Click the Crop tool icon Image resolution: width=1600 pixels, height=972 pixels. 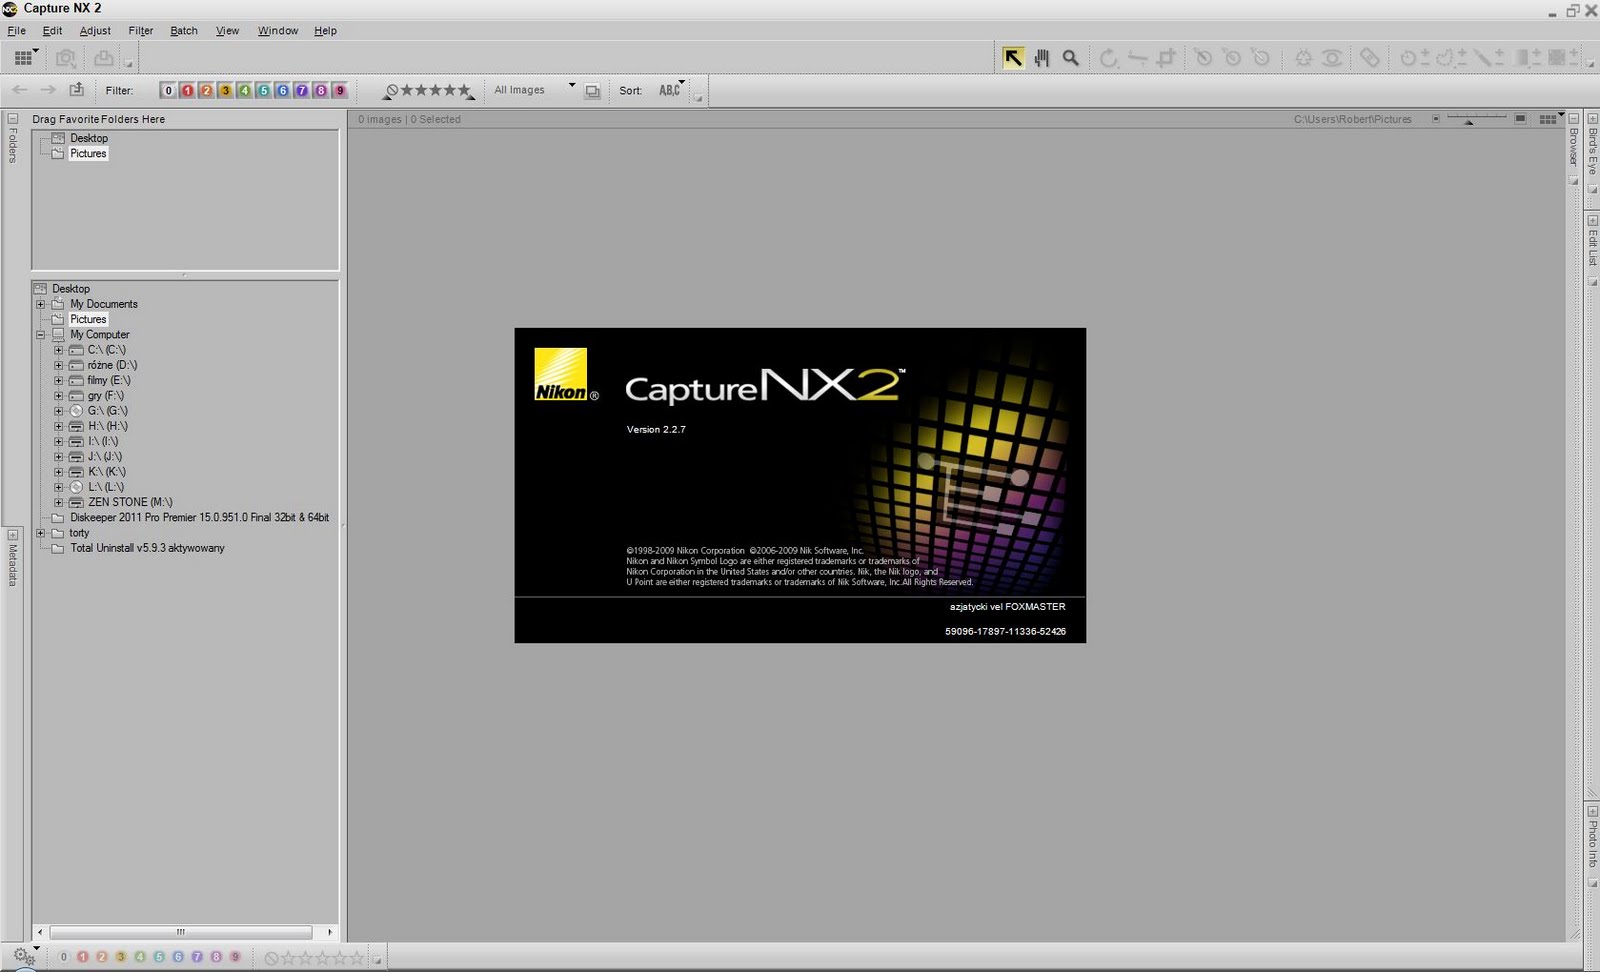coord(1166,58)
